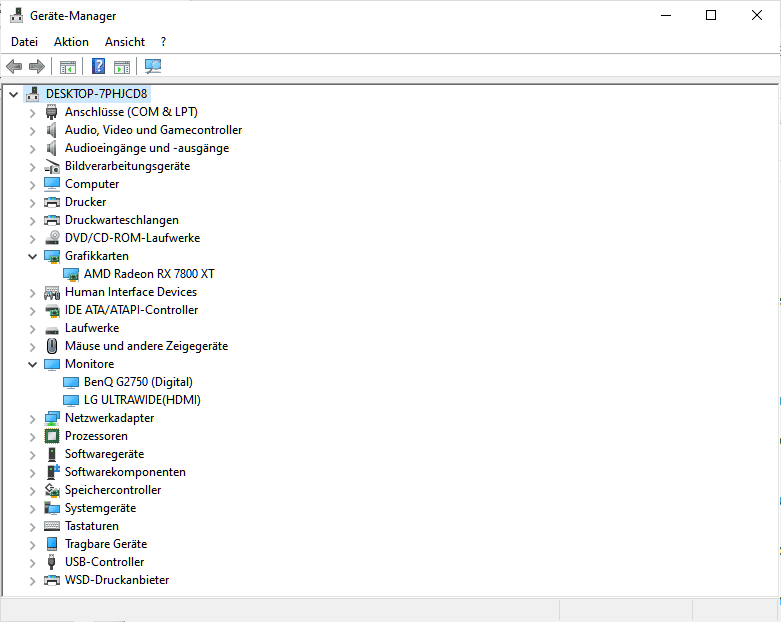Expand the Systemgeräte category
The image size is (781, 622).
[x=32, y=508]
